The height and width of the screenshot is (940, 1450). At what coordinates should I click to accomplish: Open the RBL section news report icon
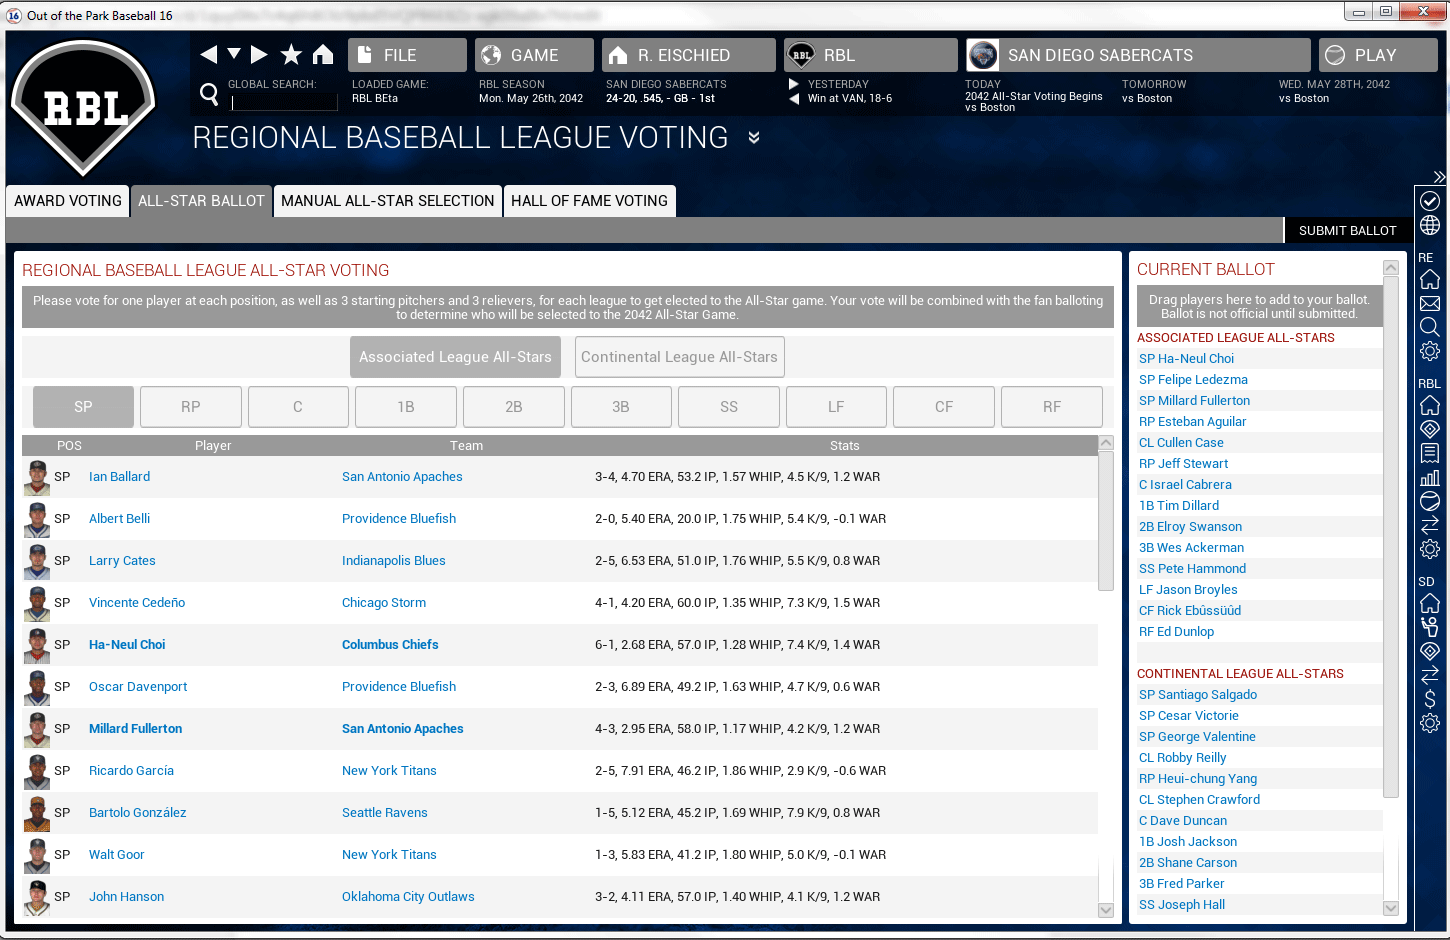click(x=1430, y=453)
